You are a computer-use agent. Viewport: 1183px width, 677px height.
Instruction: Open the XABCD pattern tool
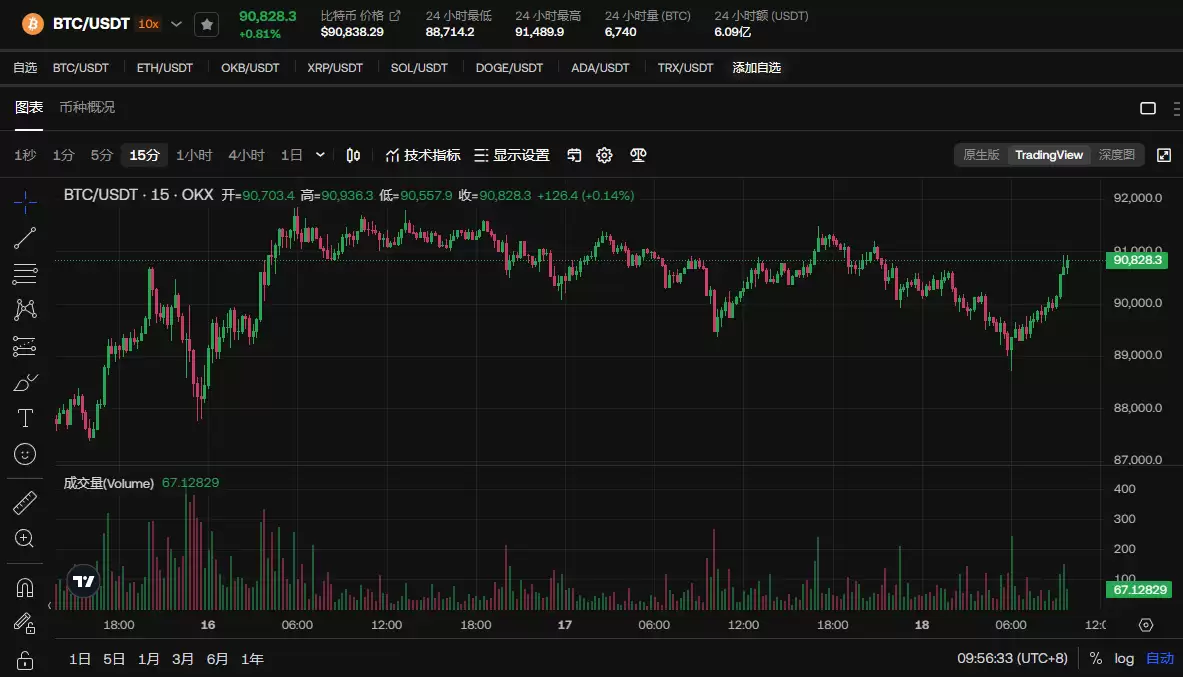[x=24, y=309]
